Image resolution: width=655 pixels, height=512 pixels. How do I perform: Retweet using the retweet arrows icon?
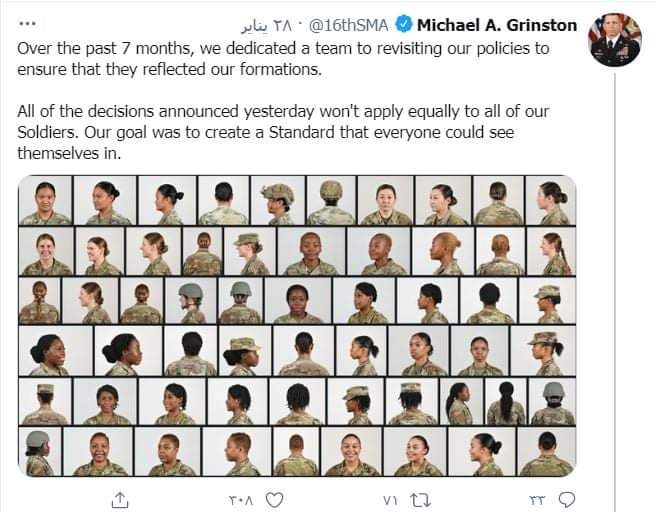(x=420, y=497)
